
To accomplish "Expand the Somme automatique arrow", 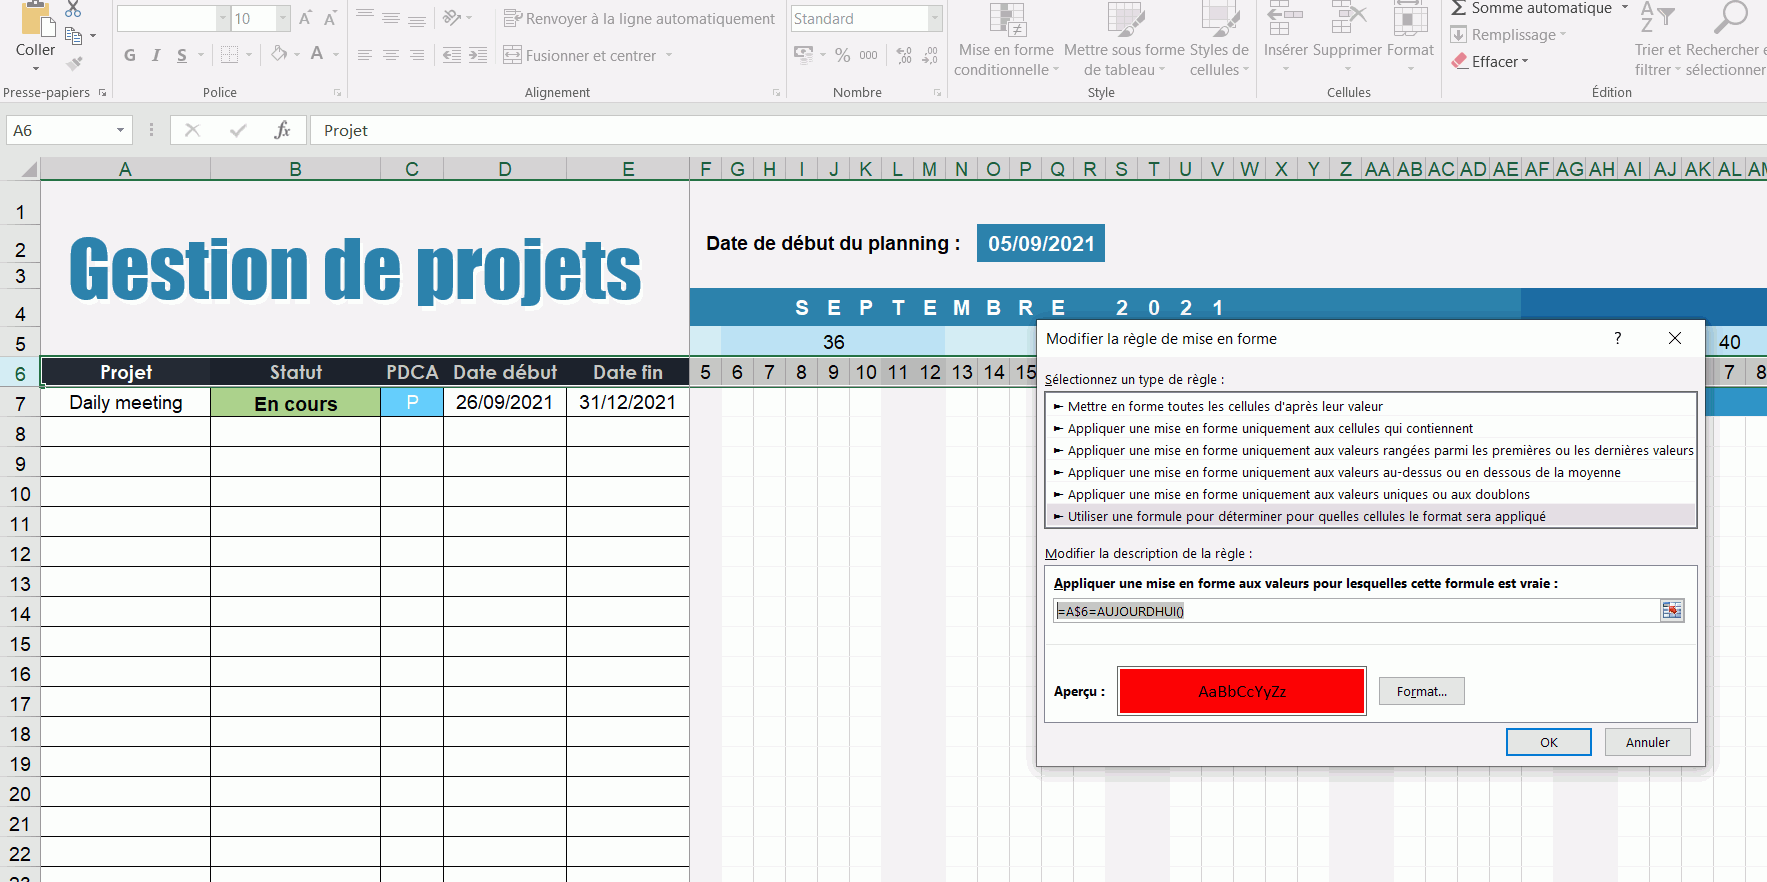I will (x=1624, y=8).
